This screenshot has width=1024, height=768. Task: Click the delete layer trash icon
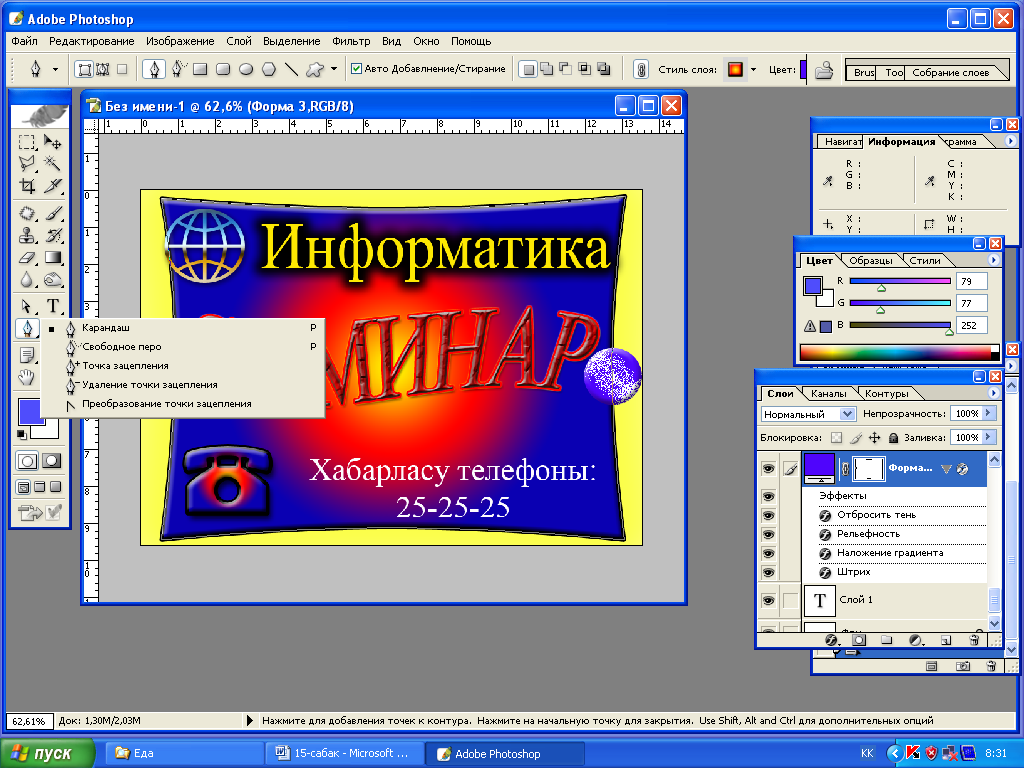(974, 640)
